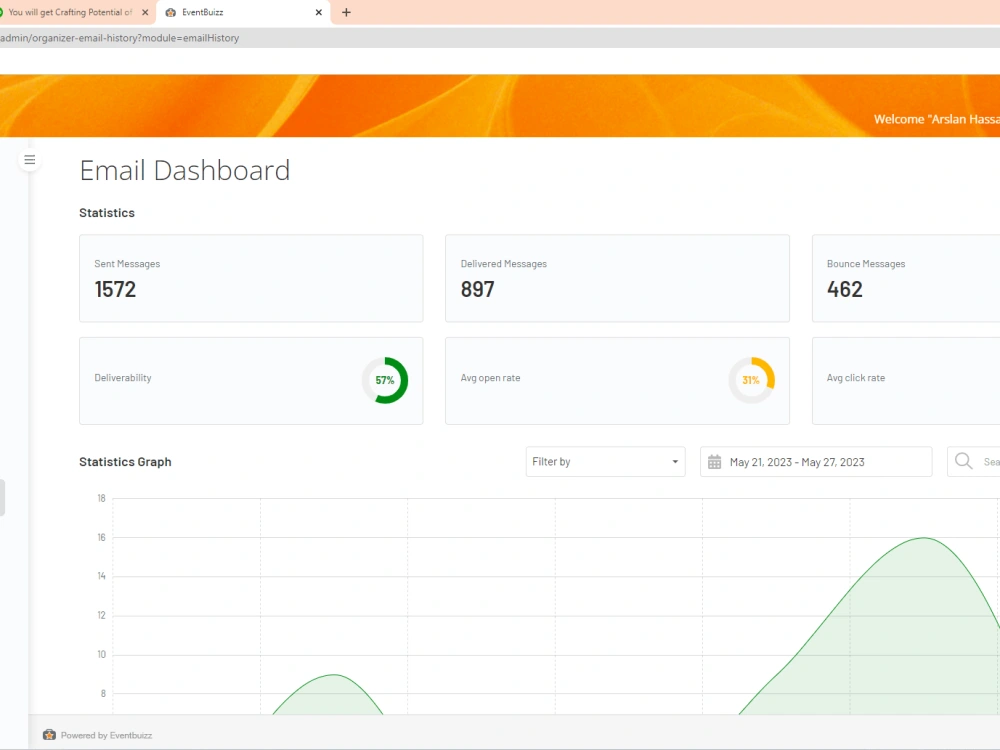Click the Avg click rate card
The height and width of the screenshot is (750, 1000).
906,381
